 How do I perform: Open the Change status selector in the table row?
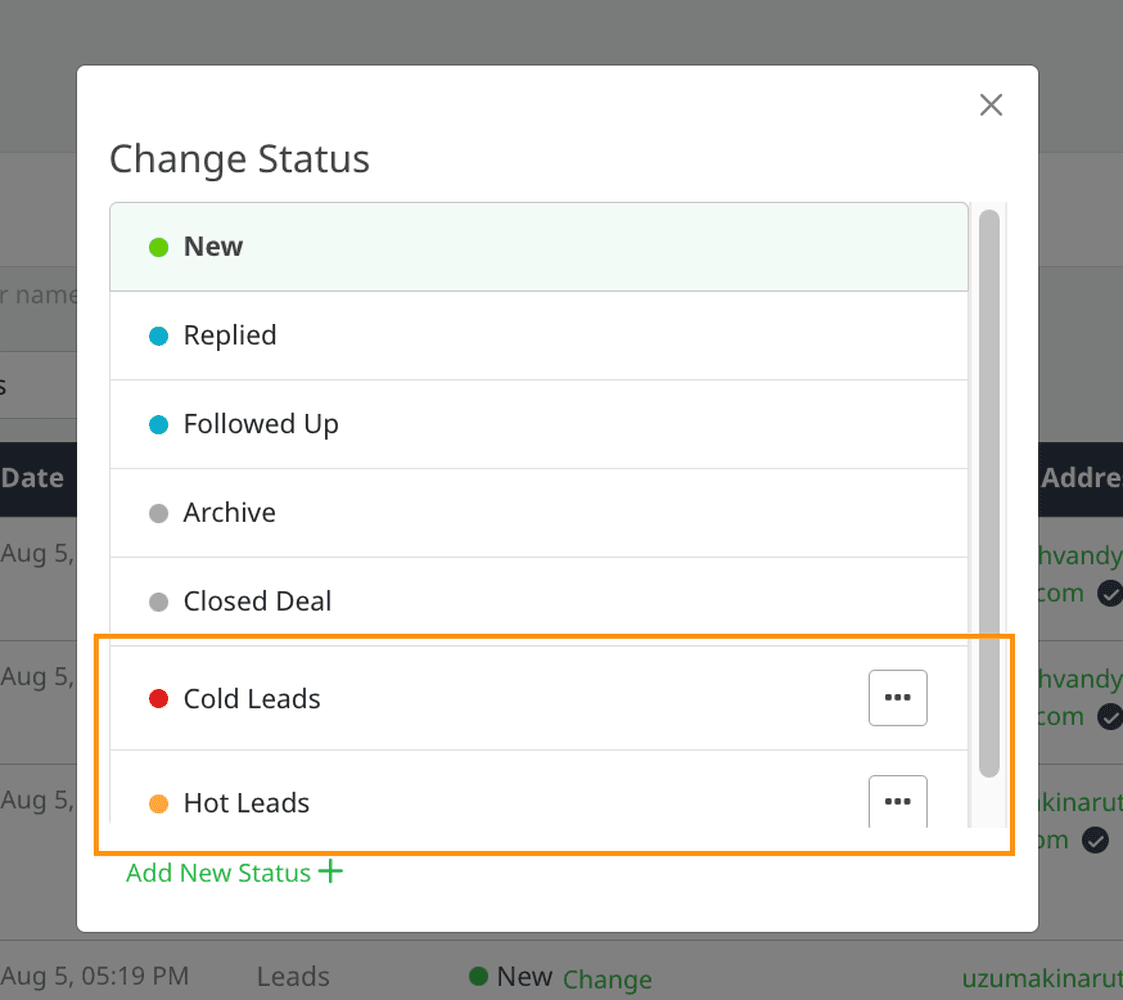[607, 978]
